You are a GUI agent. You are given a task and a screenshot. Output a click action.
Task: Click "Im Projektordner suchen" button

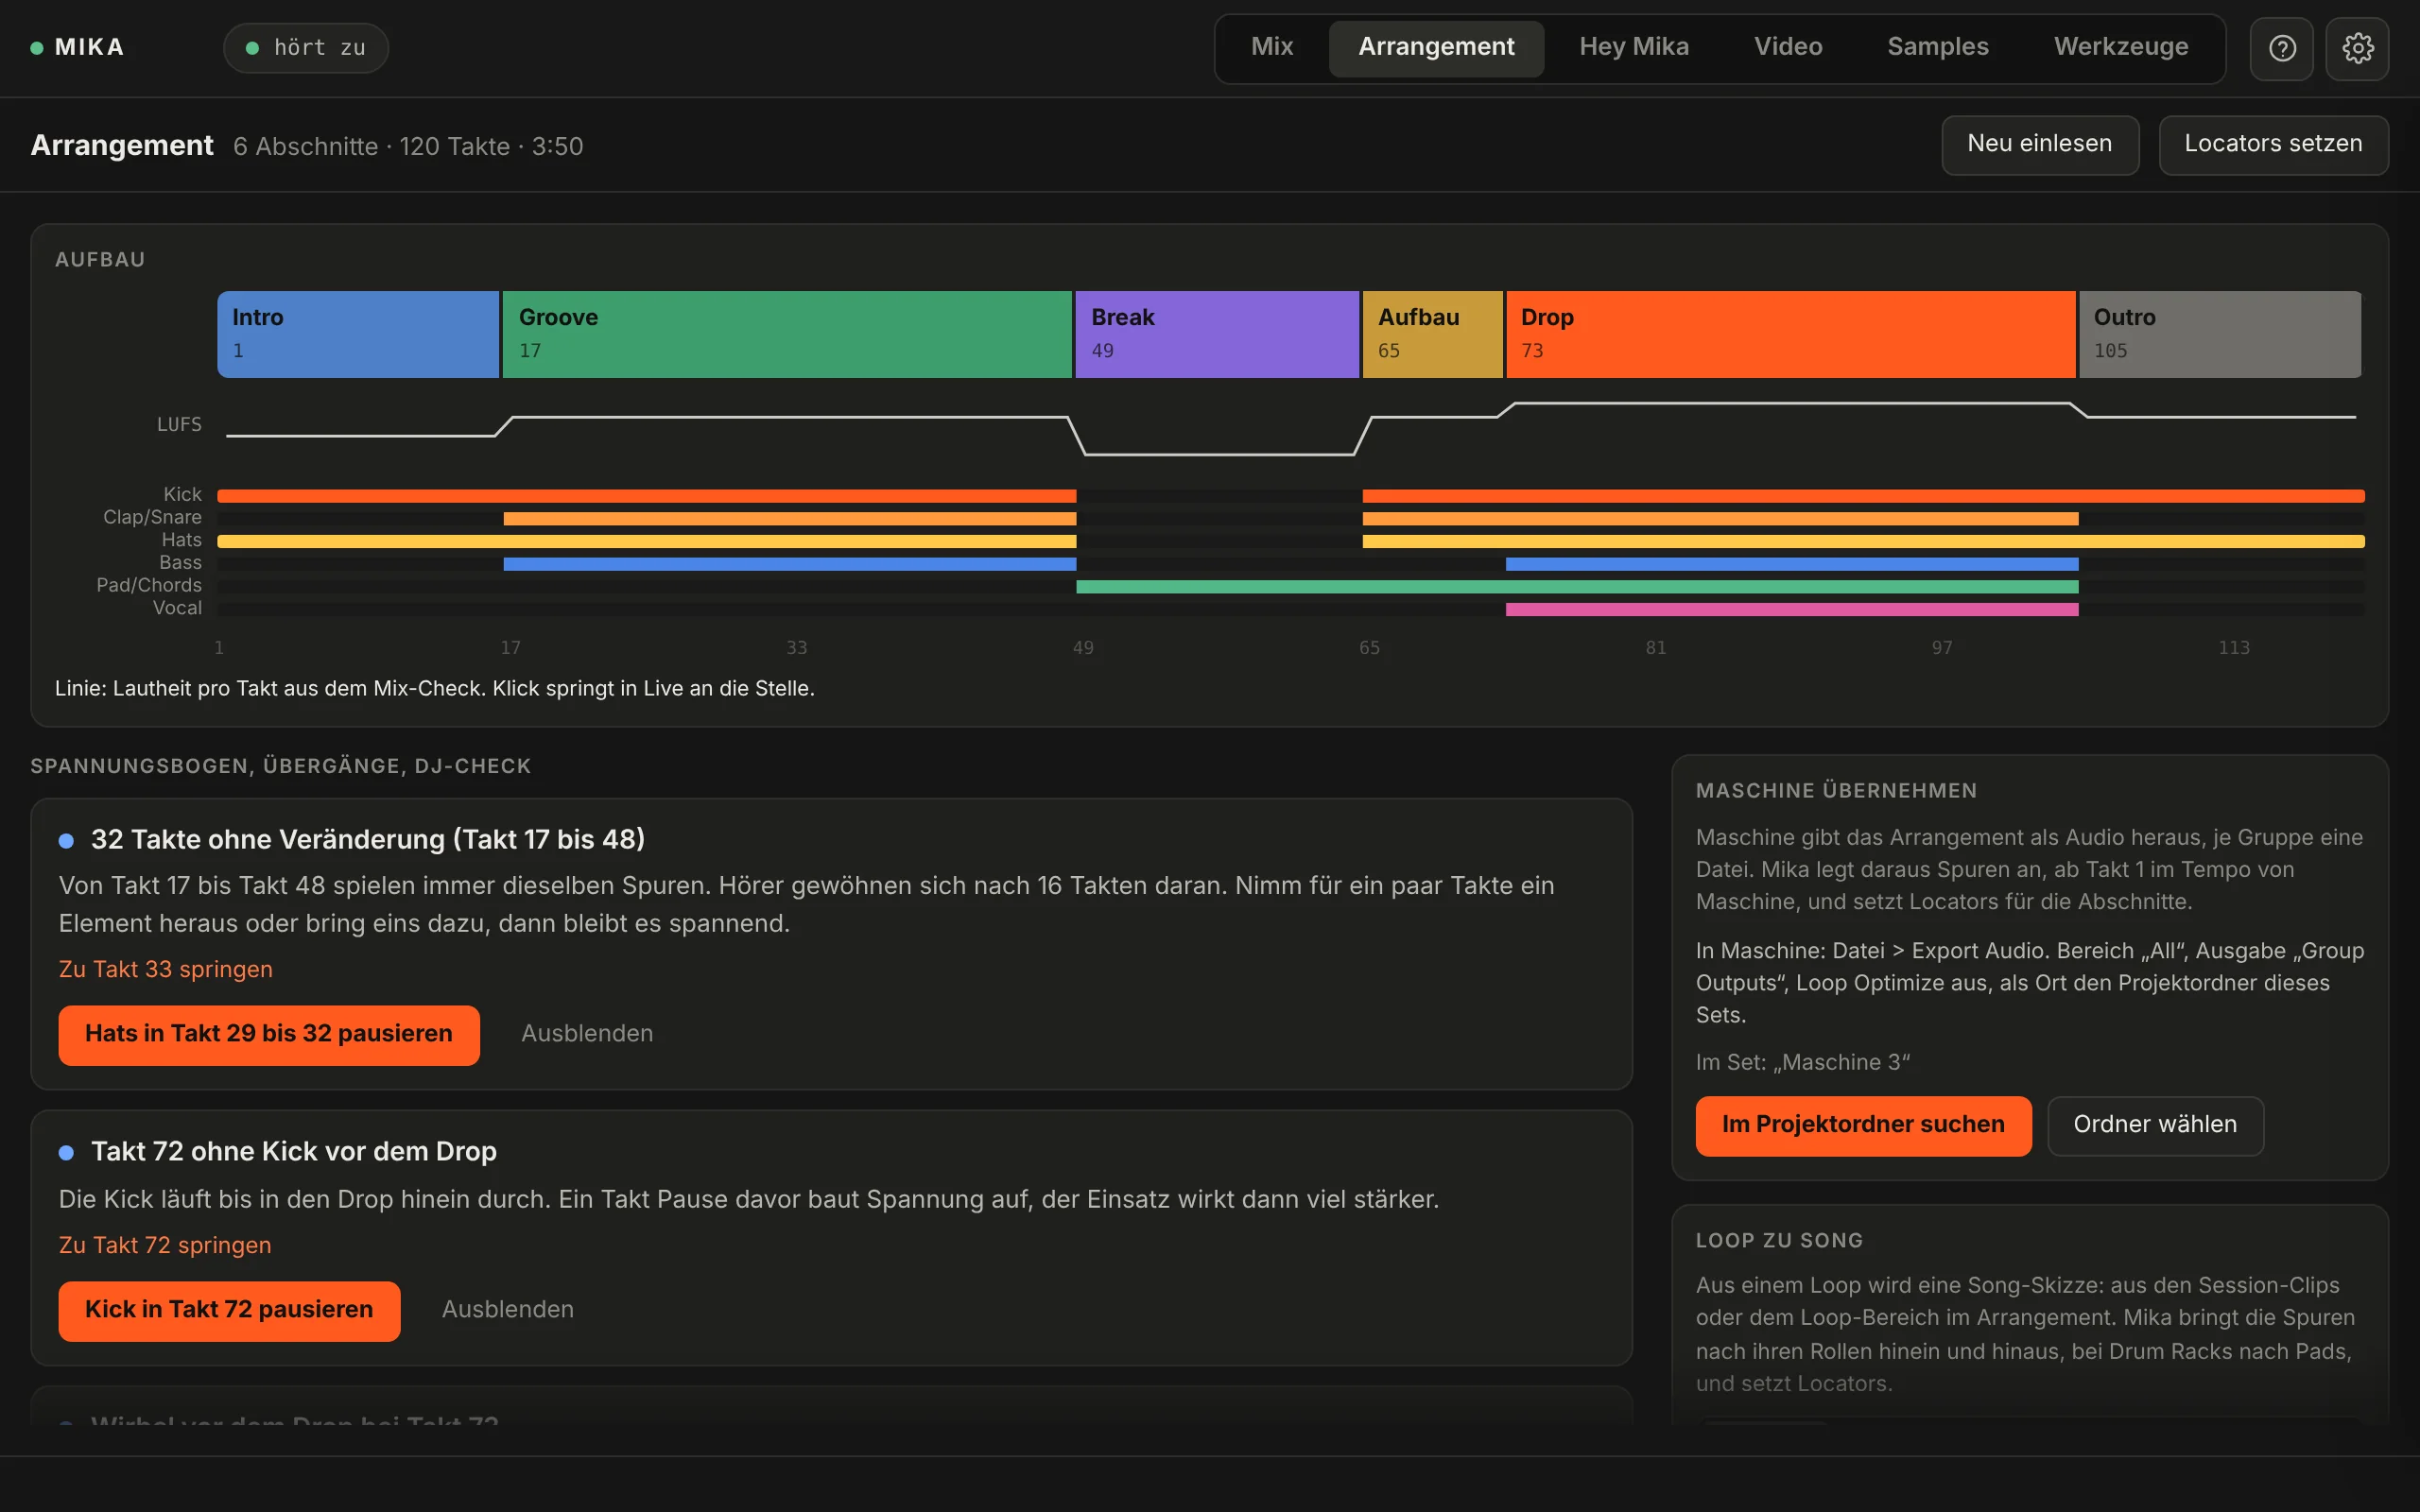point(1863,1125)
